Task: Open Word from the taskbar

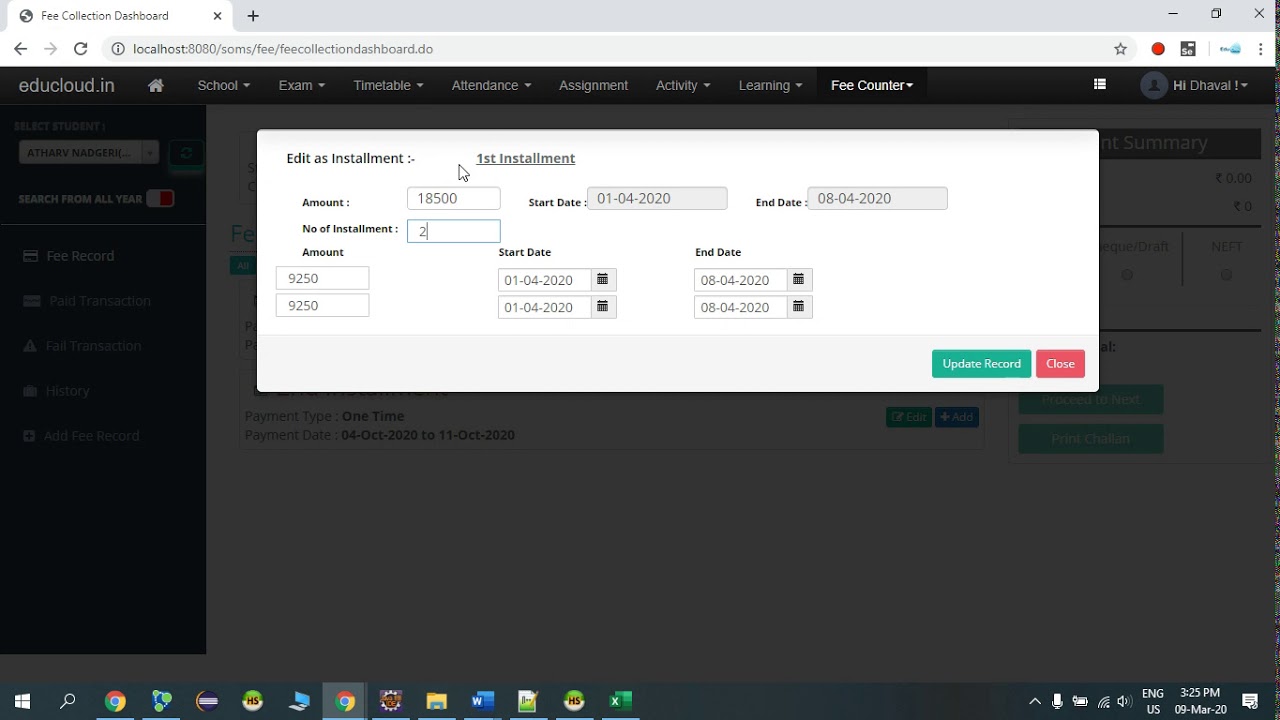Action: [483, 701]
